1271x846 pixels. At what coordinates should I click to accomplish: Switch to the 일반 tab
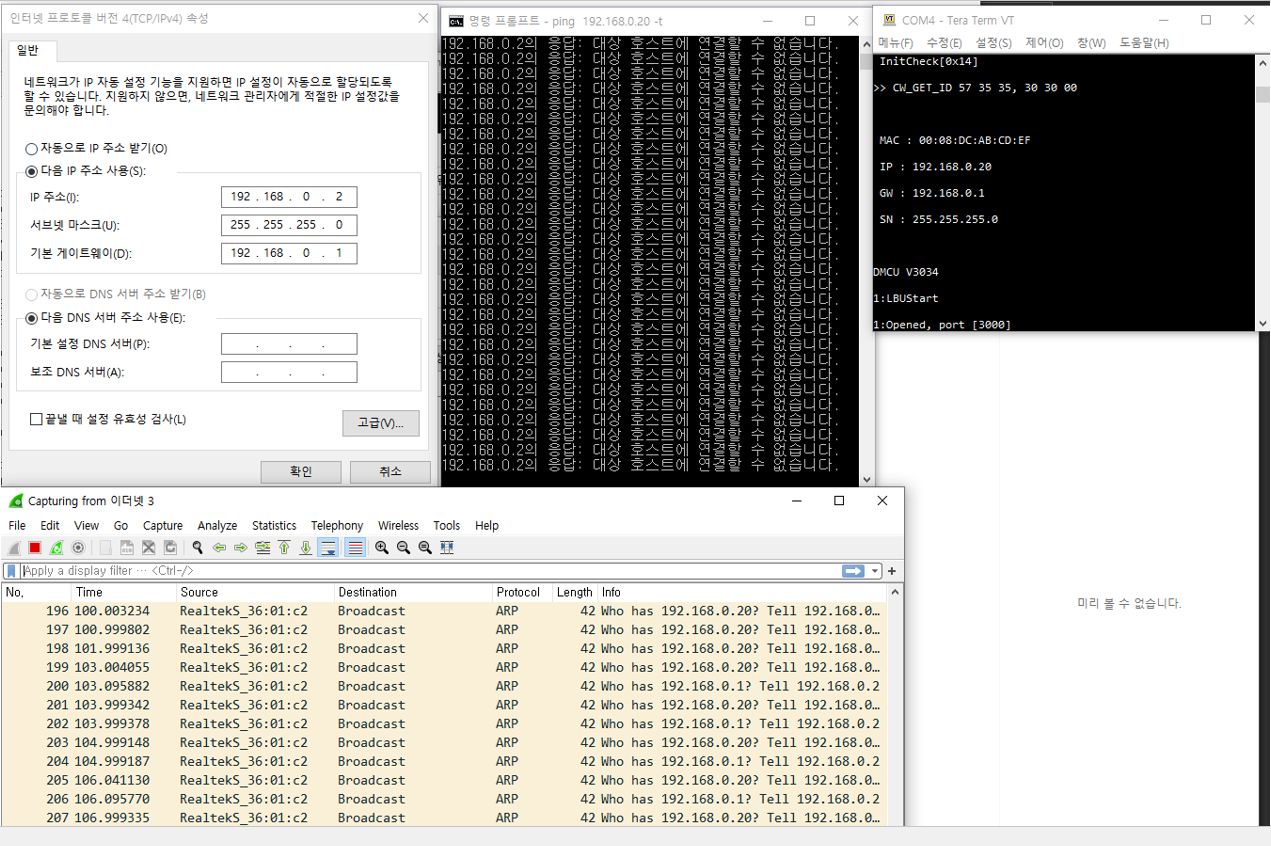click(33, 50)
